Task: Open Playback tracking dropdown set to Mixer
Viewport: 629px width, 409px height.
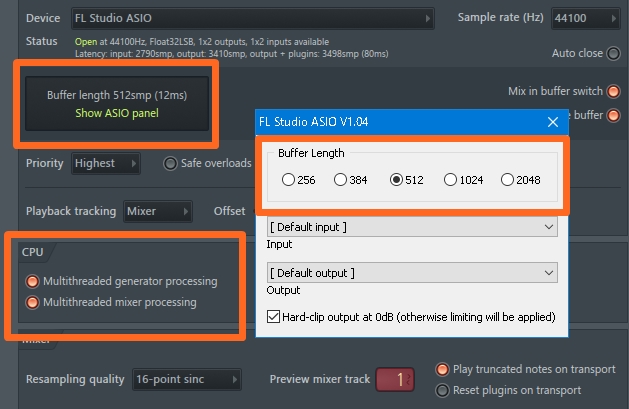Action: tap(158, 211)
